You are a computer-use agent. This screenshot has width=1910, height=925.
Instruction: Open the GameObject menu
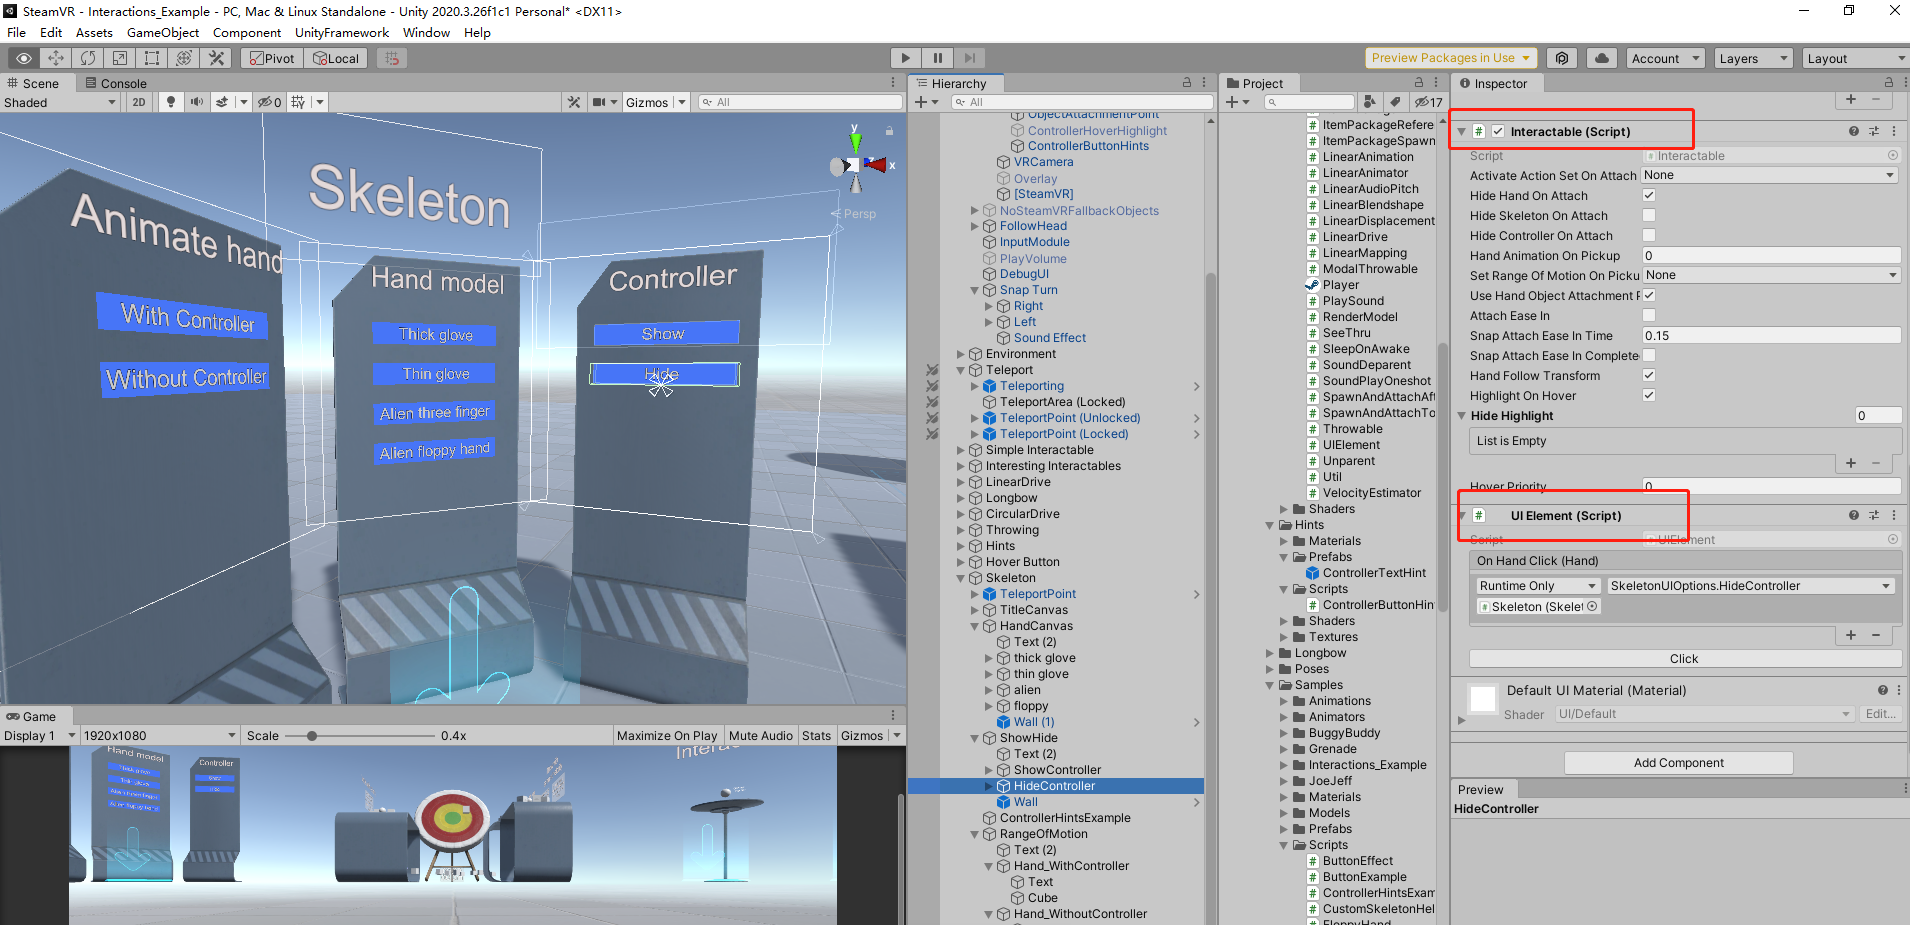pos(163,32)
